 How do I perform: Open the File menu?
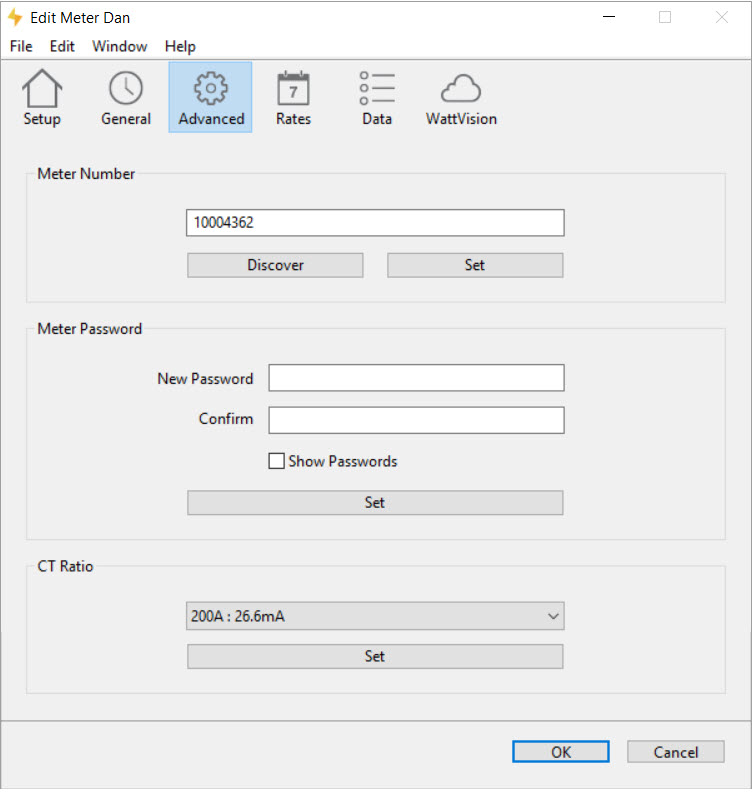pyautogui.click(x=21, y=46)
